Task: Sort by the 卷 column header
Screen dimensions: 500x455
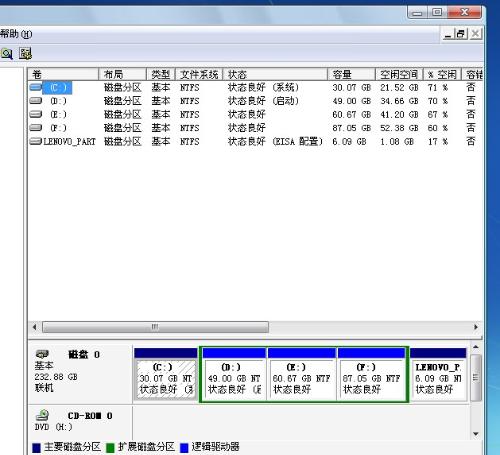Action: [63, 74]
